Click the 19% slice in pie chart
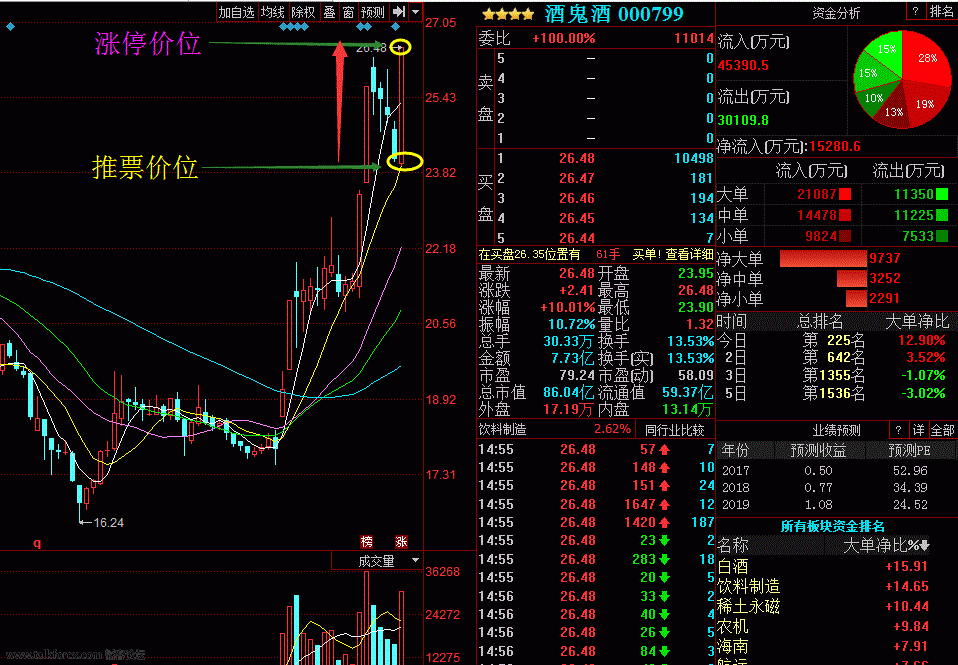The width and height of the screenshot is (958, 665). (x=924, y=103)
